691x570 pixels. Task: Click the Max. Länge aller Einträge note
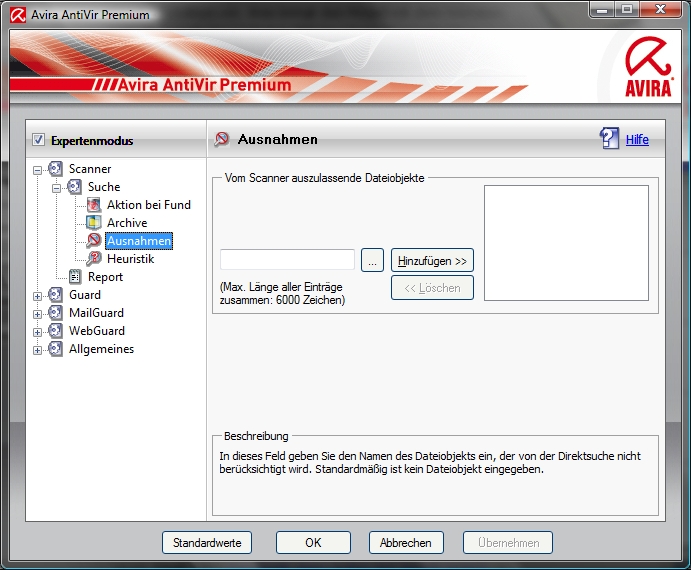tap(282, 294)
